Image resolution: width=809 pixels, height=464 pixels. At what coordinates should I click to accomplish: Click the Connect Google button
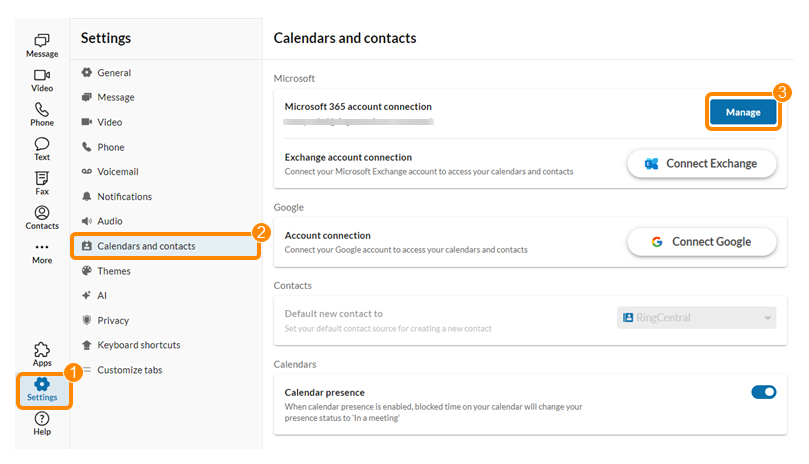(x=702, y=242)
